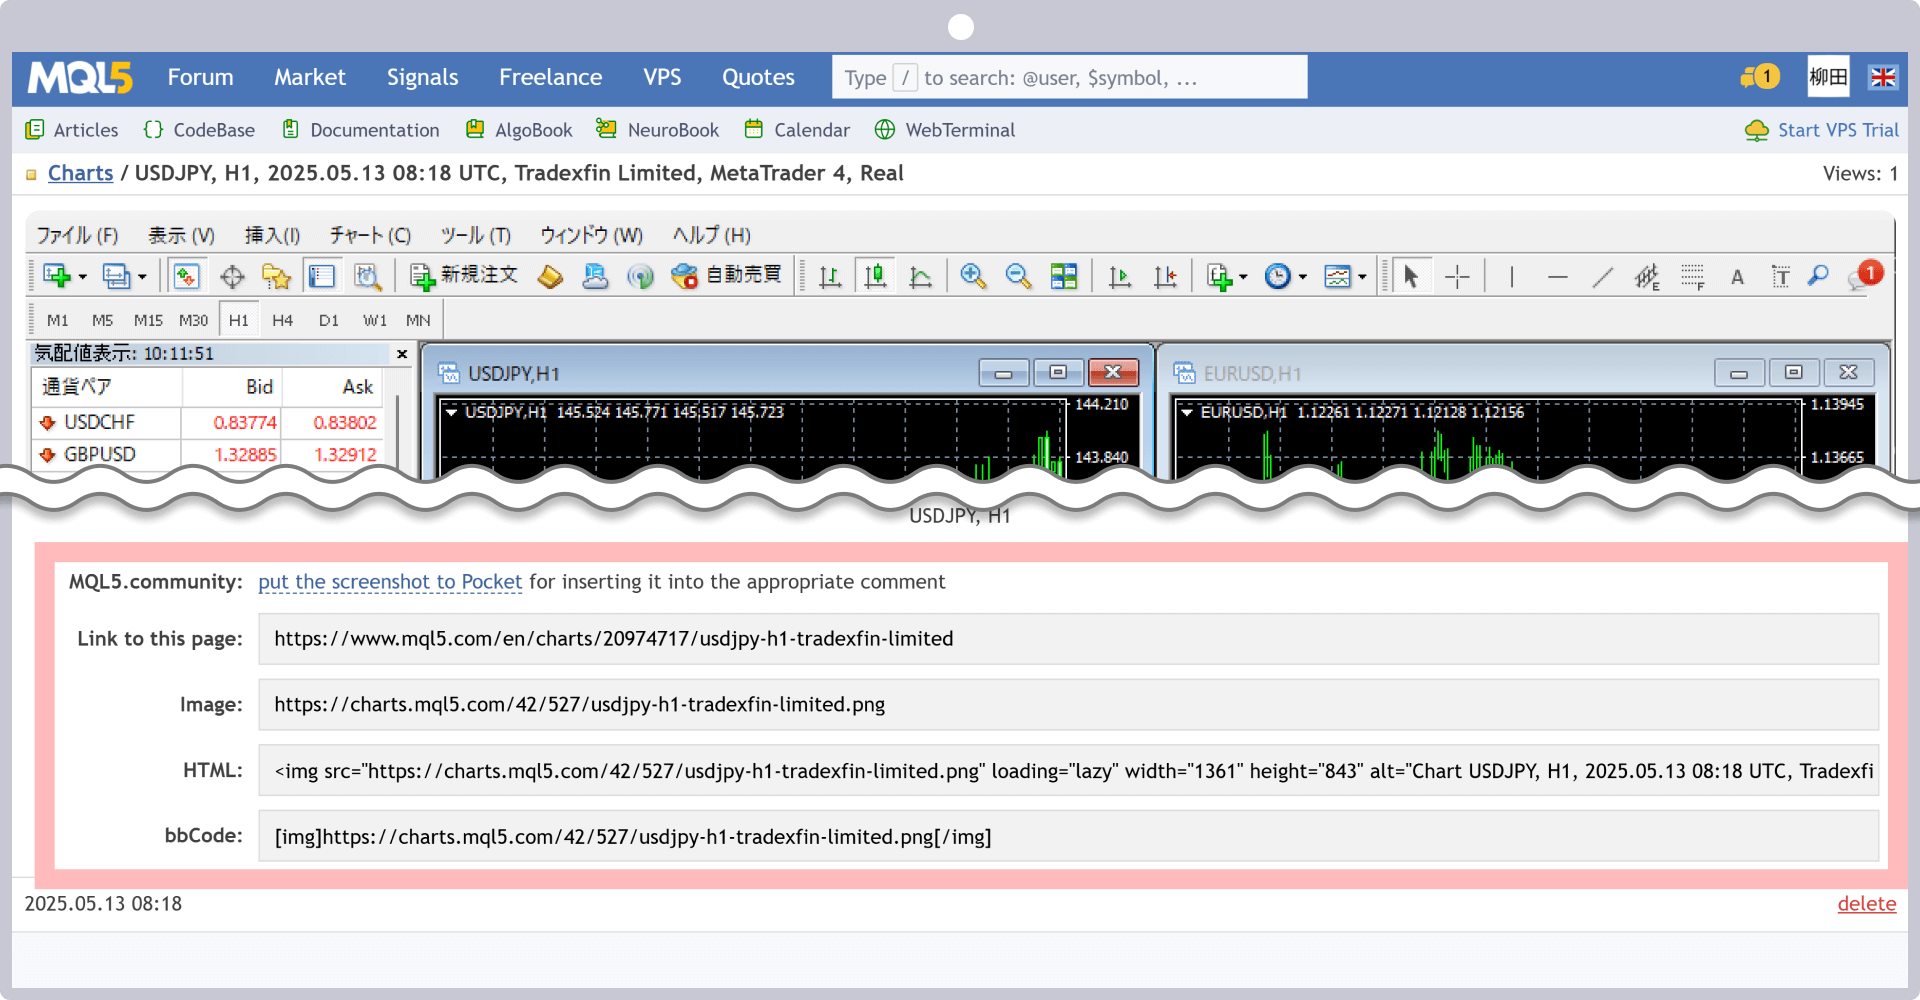This screenshot has height=1000, width=1920.
Task: Draw a horizontal line on the chart
Action: pyautogui.click(x=1558, y=276)
